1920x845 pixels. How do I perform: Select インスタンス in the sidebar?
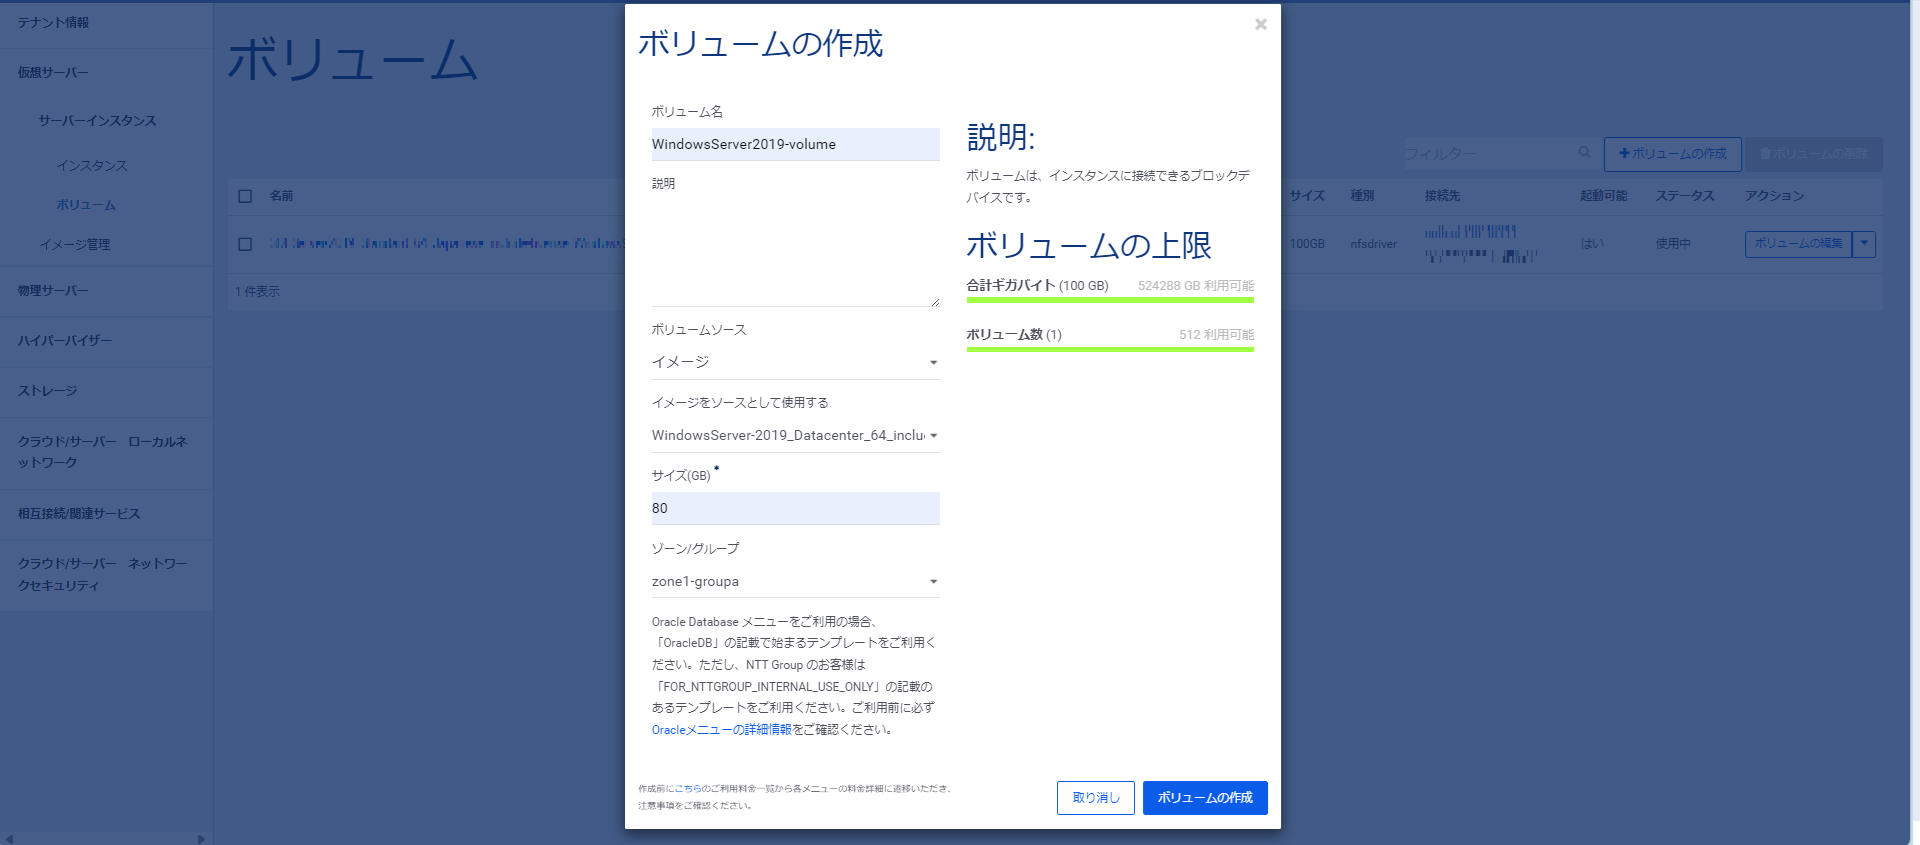92,166
